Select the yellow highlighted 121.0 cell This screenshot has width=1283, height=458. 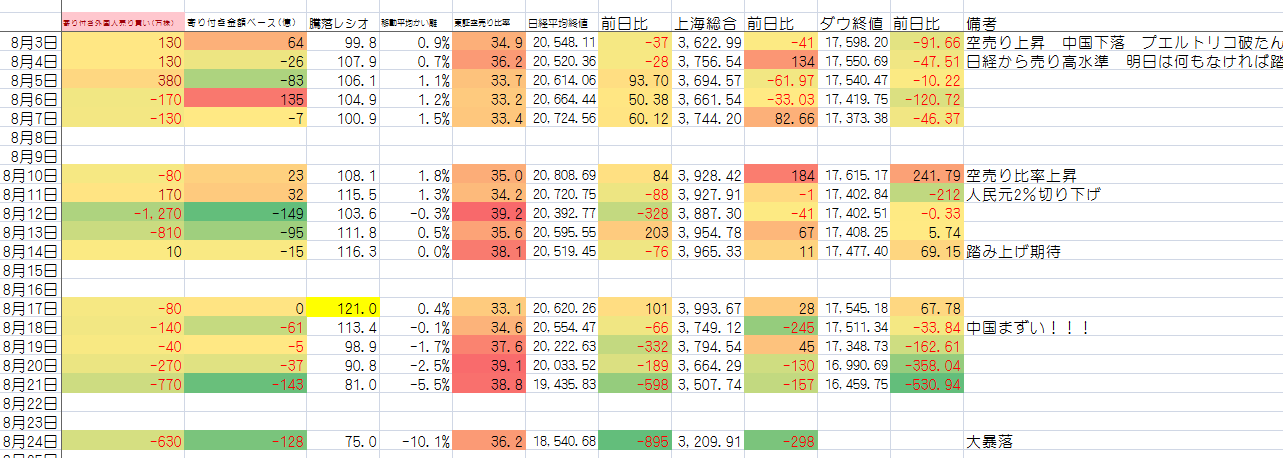click(344, 308)
